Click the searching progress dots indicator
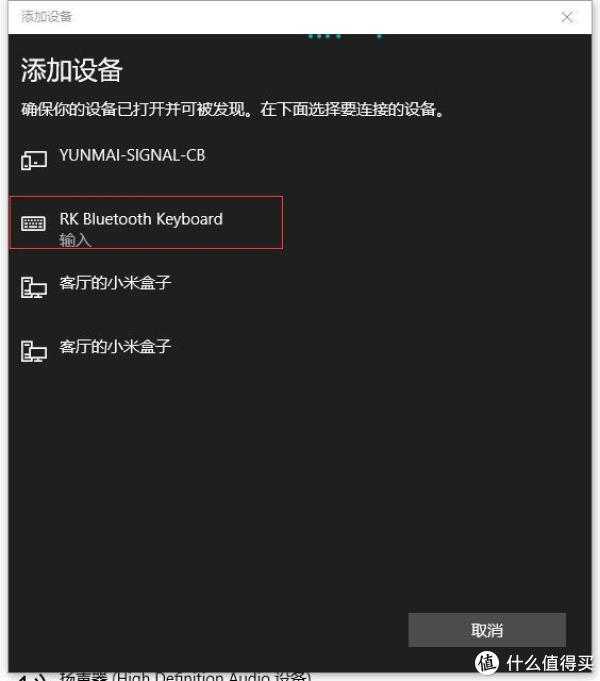 click(x=345, y=36)
